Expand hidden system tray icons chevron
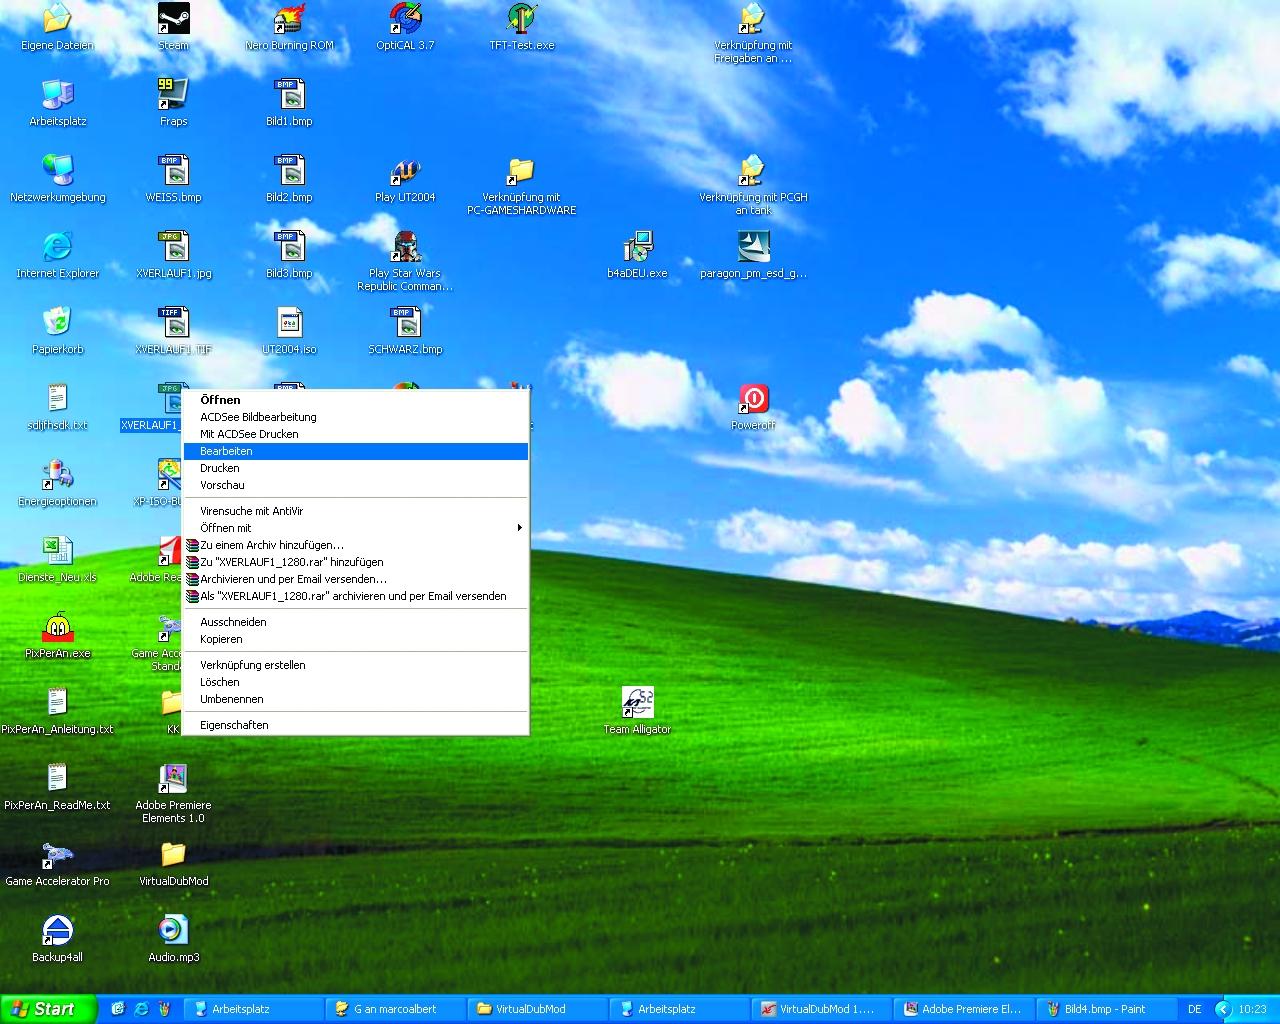This screenshot has width=1280, height=1024. tap(1223, 1010)
